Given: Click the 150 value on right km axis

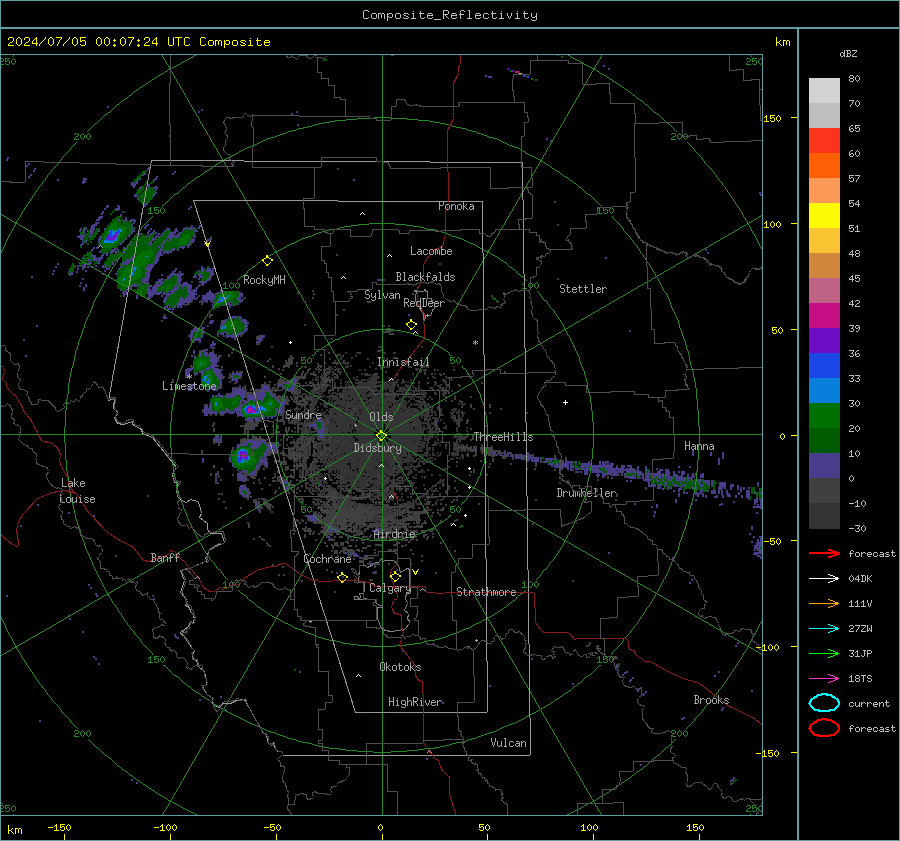Looking at the screenshot, I should click(772, 118).
